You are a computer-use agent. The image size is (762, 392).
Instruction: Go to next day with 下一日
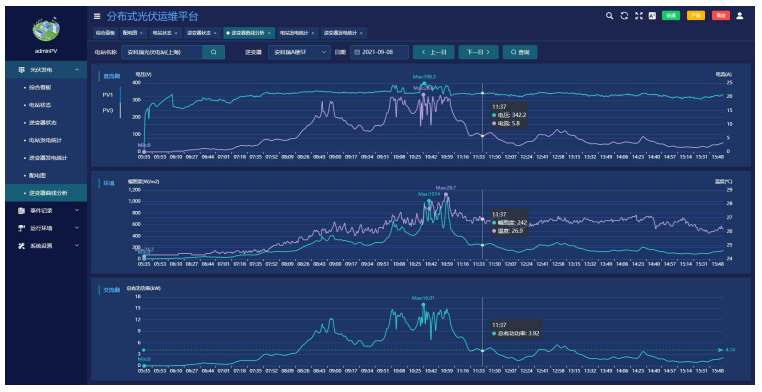click(x=479, y=52)
